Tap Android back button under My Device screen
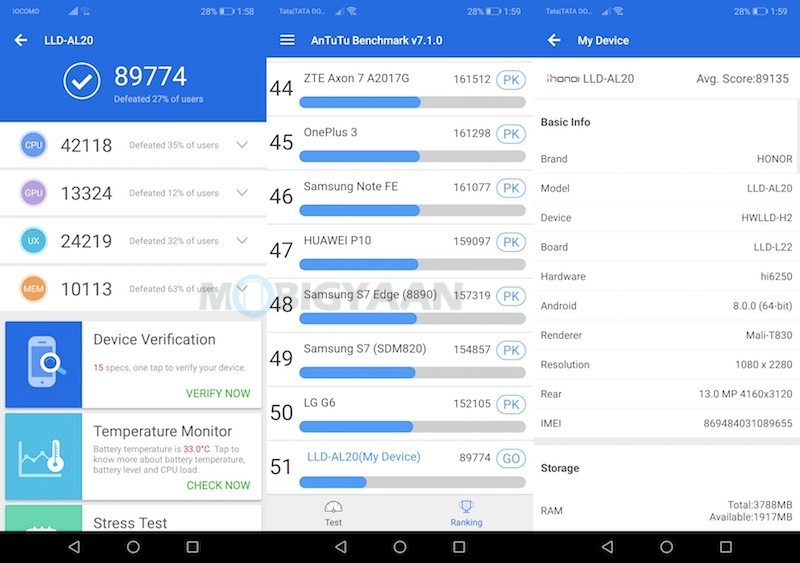The height and width of the screenshot is (563, 800). [608, 547]
